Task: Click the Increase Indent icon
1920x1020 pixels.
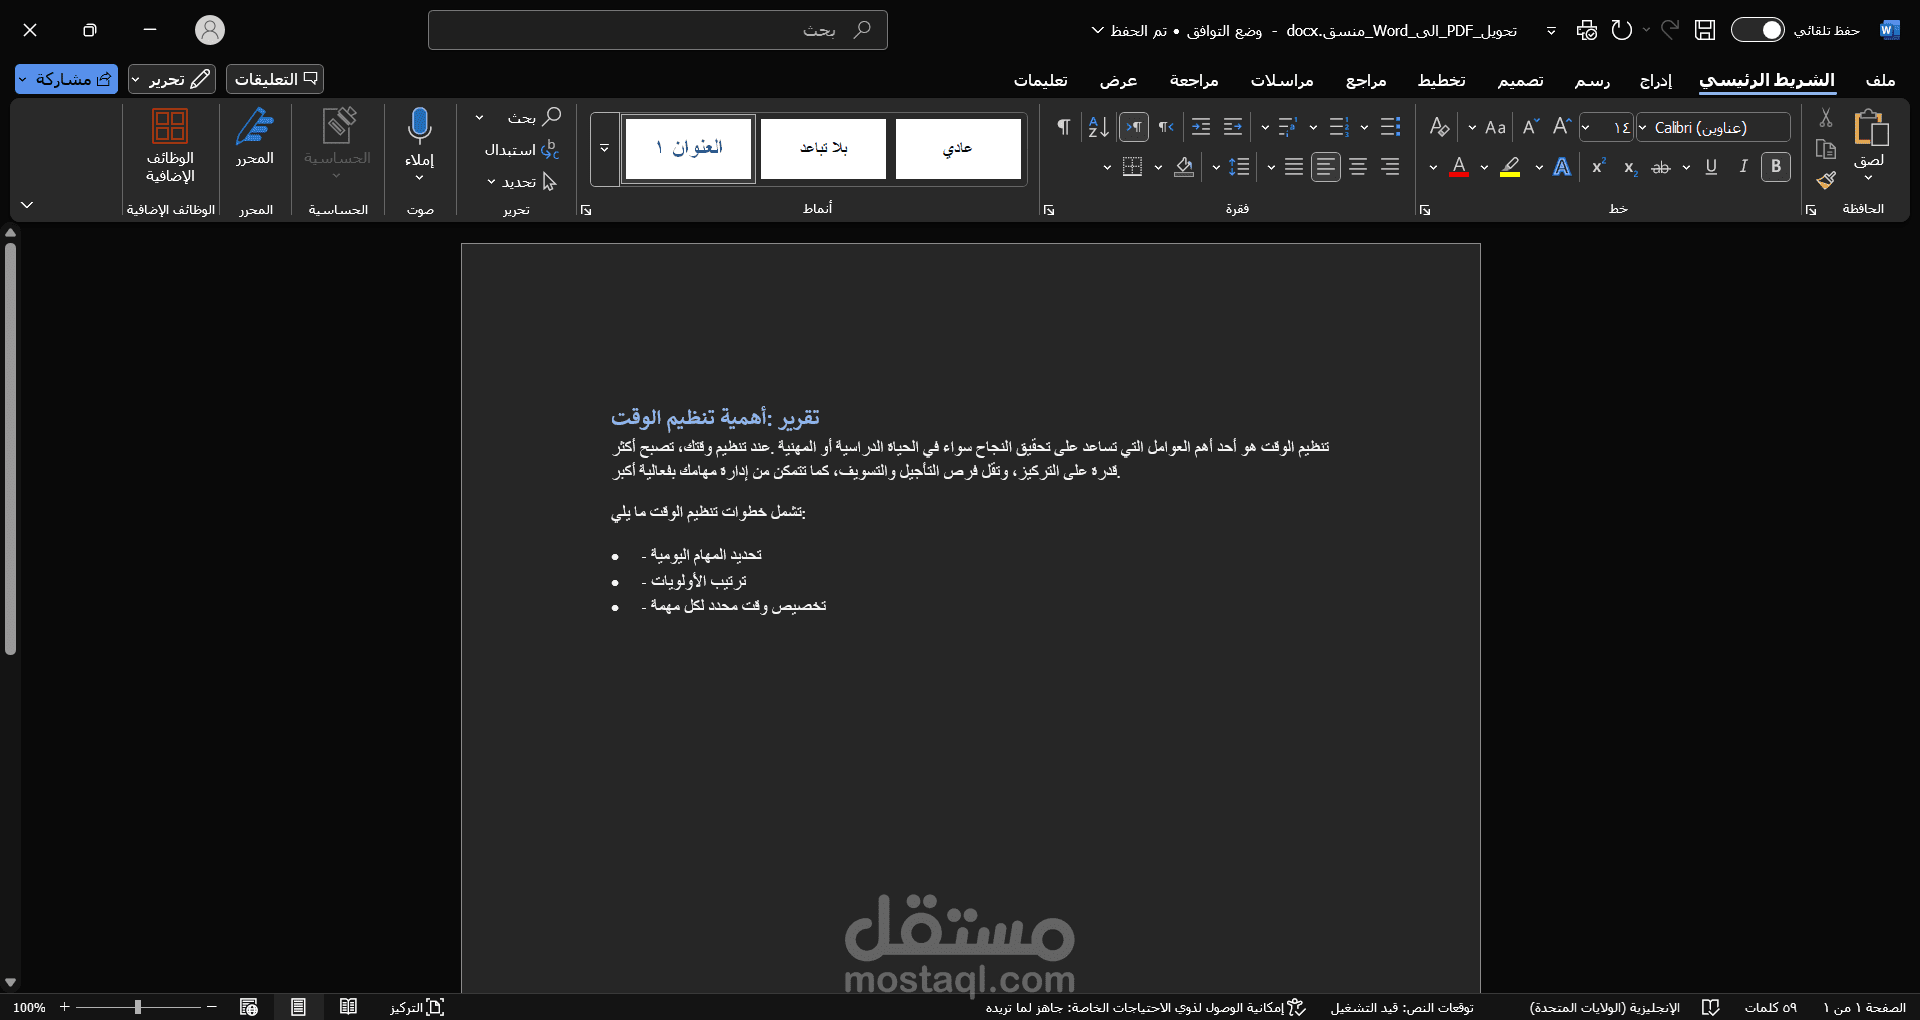Action: pos(1201,127)
